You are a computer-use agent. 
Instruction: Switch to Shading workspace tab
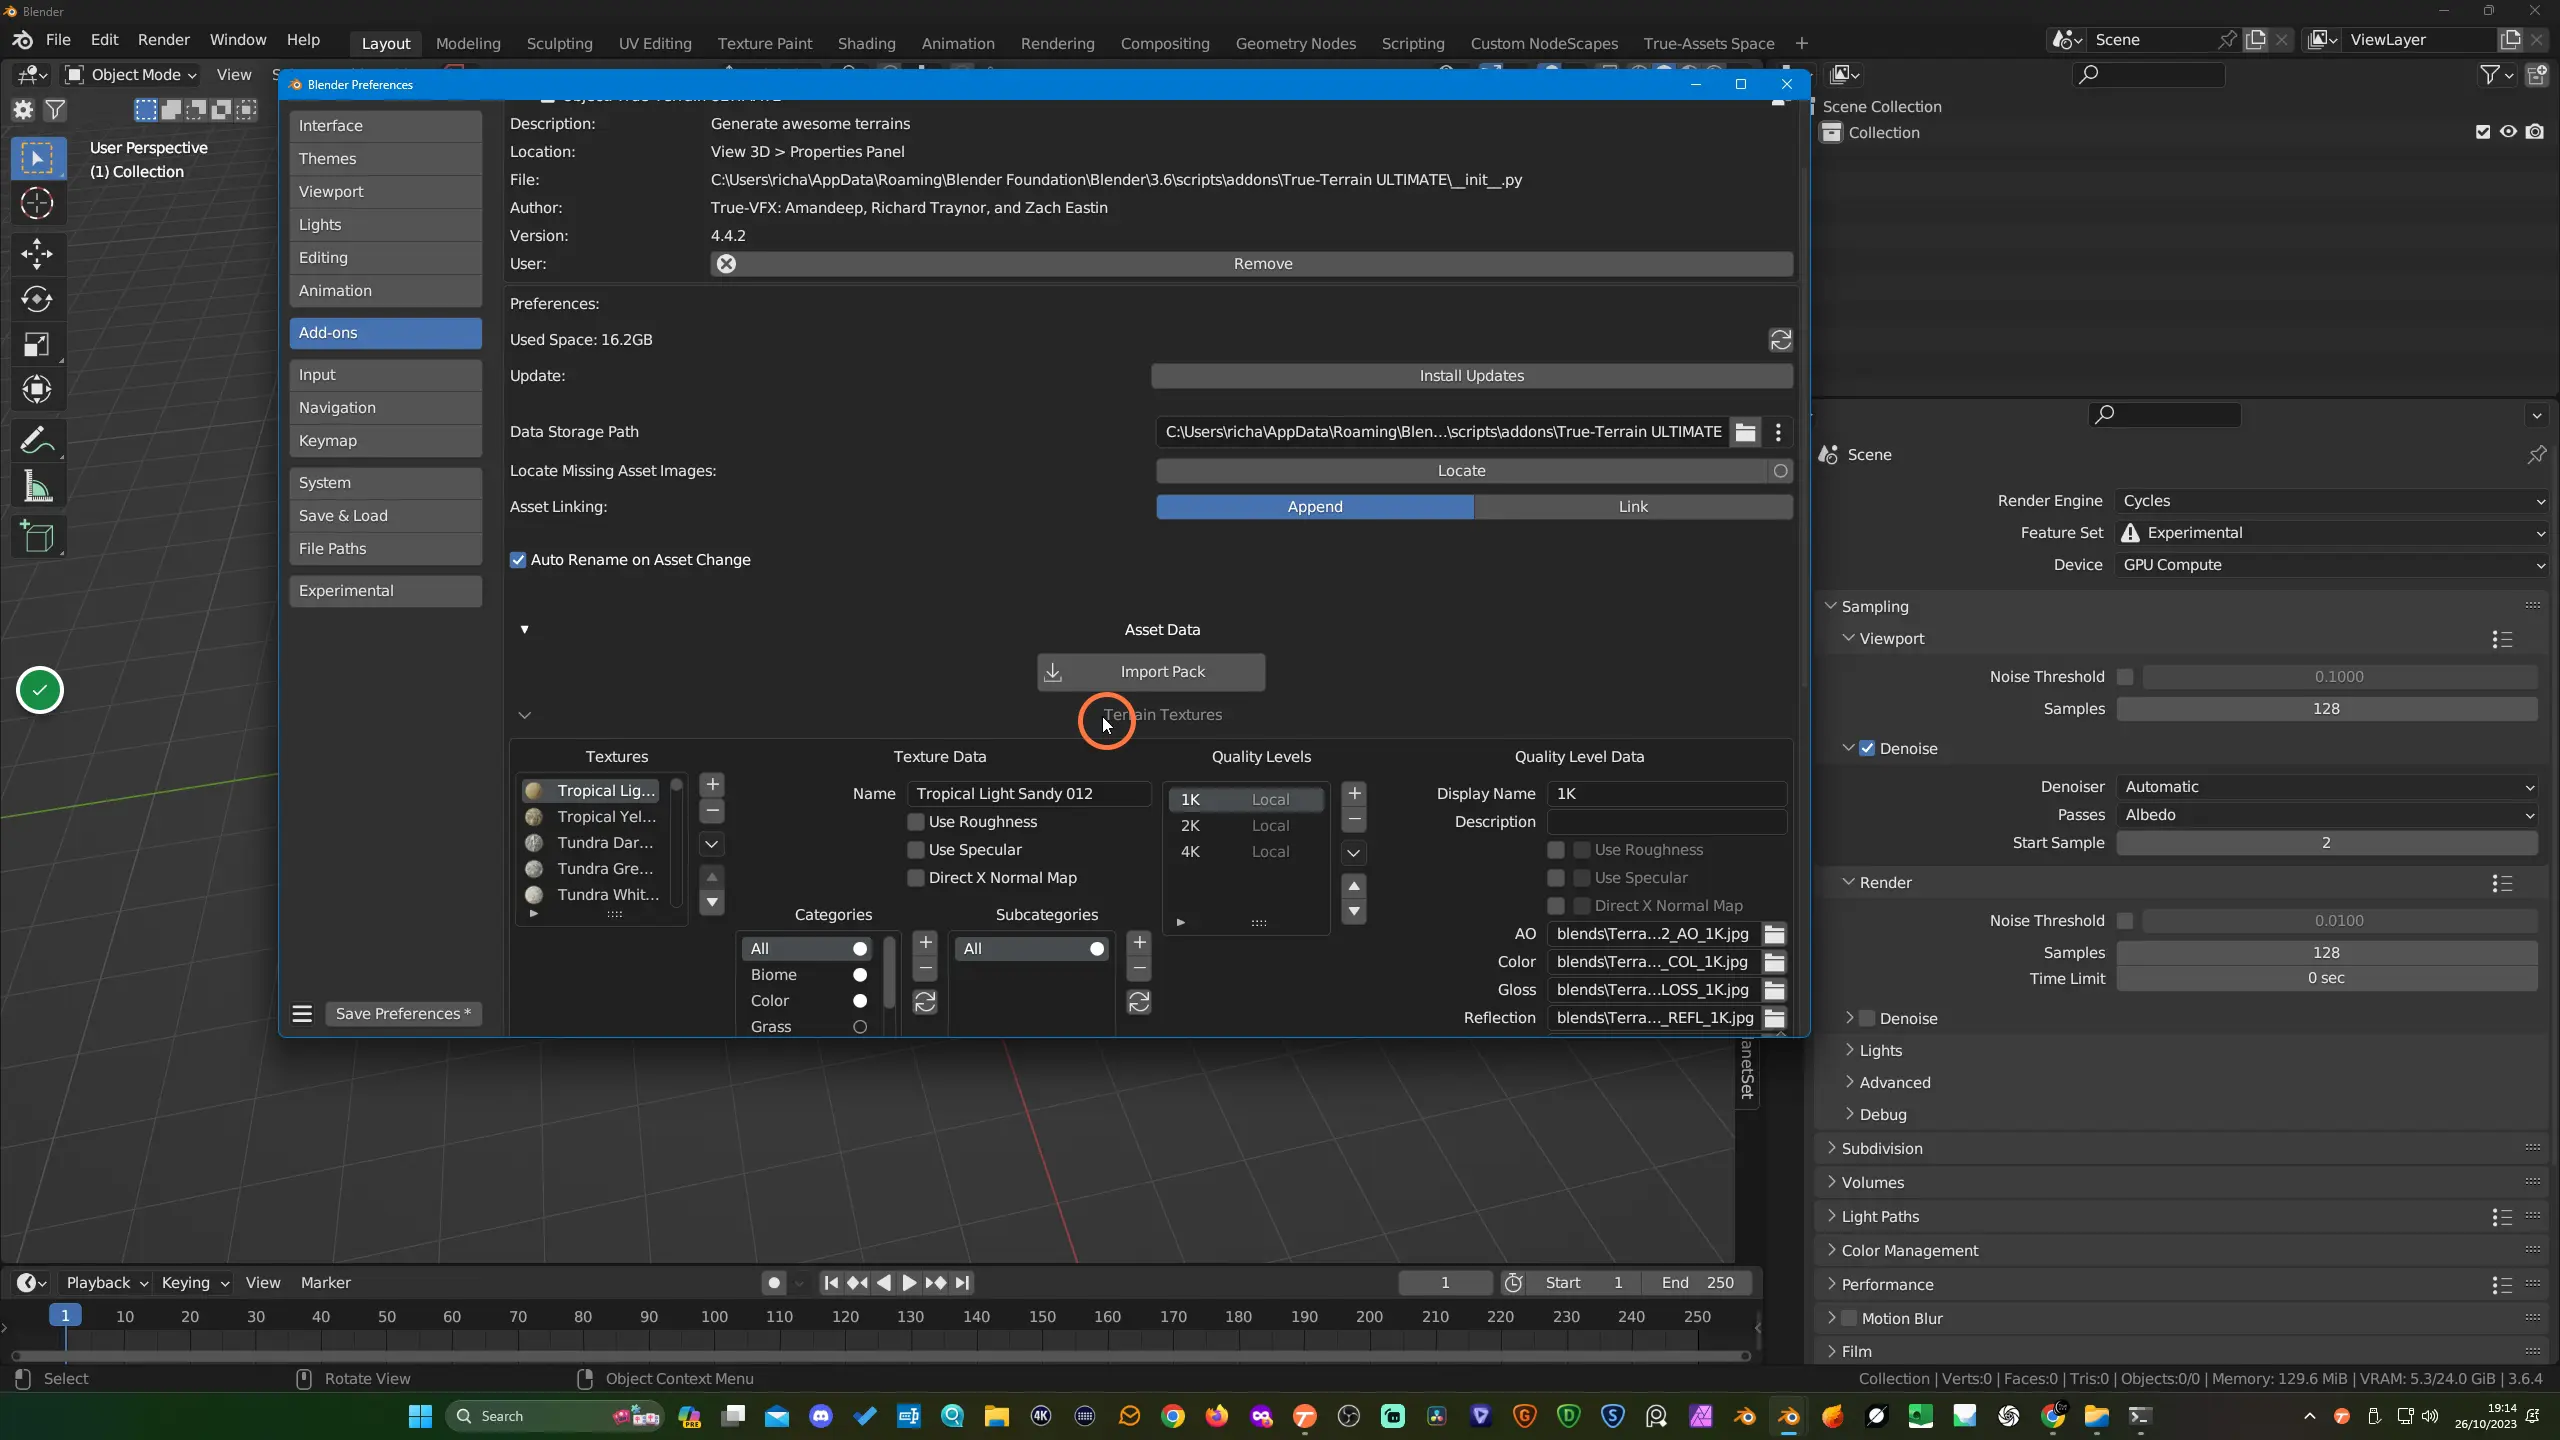click(x=866, y=44)
